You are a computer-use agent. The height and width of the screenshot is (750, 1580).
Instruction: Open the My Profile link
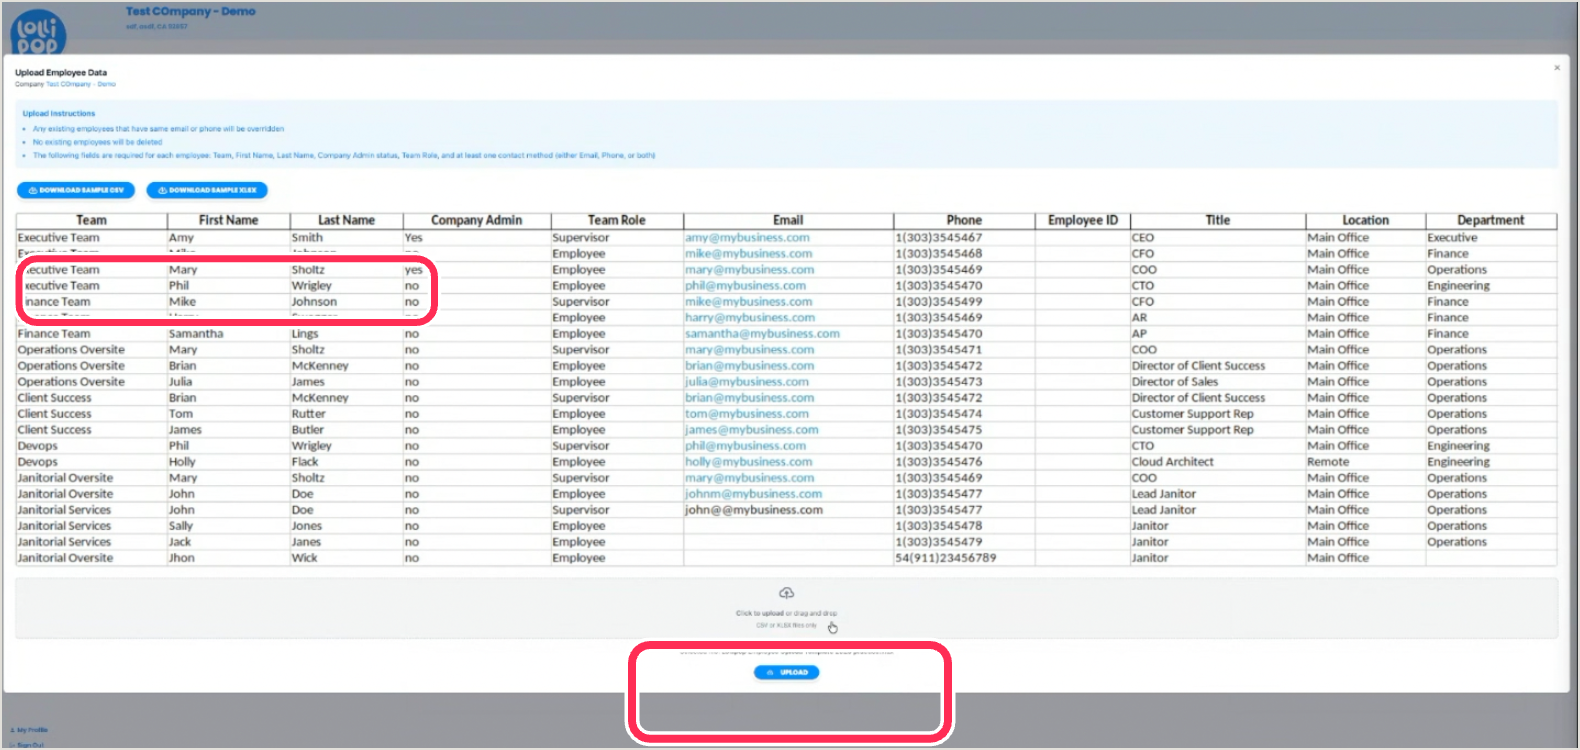coord(29,730)
